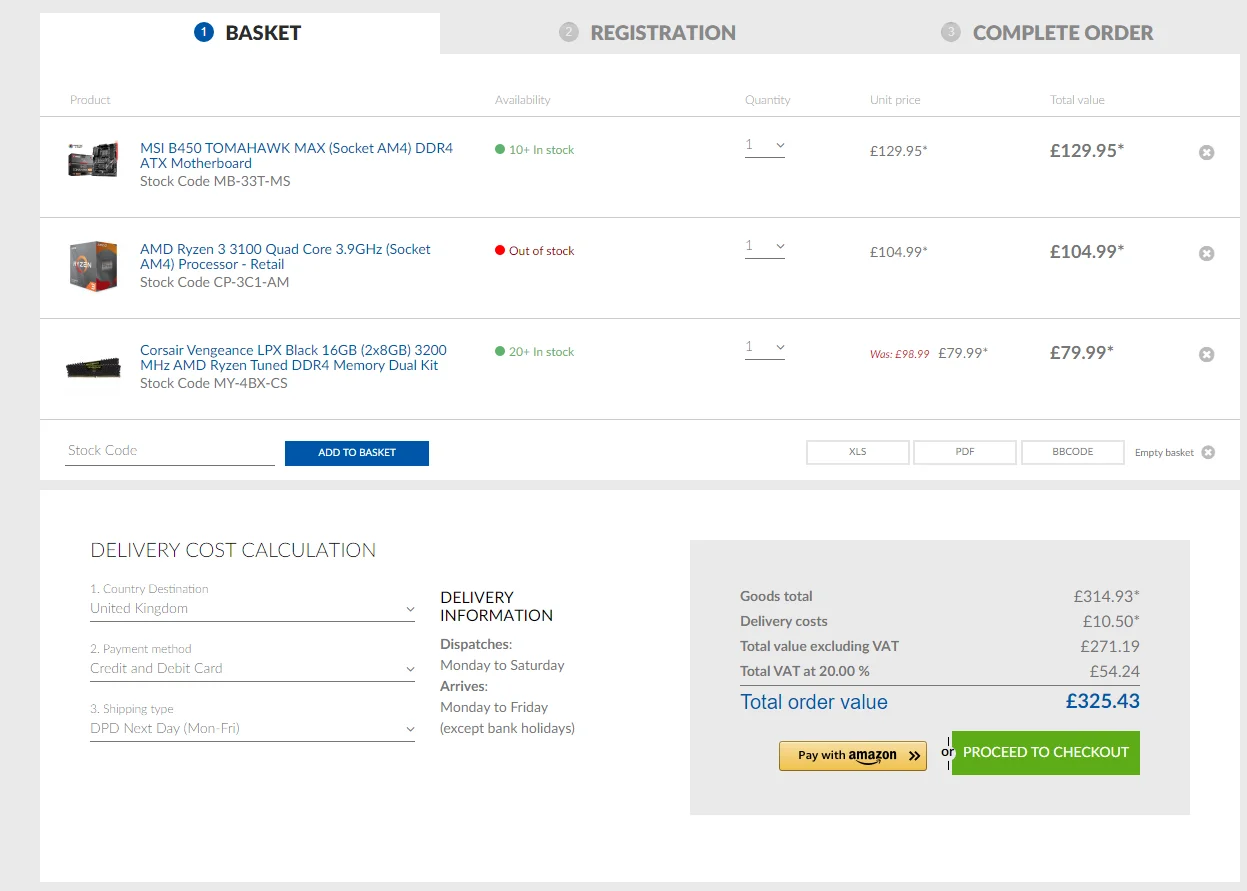Screen dimensions: 1247x891
Task: Focus the Stock Code input field
Action: [170, 451]
